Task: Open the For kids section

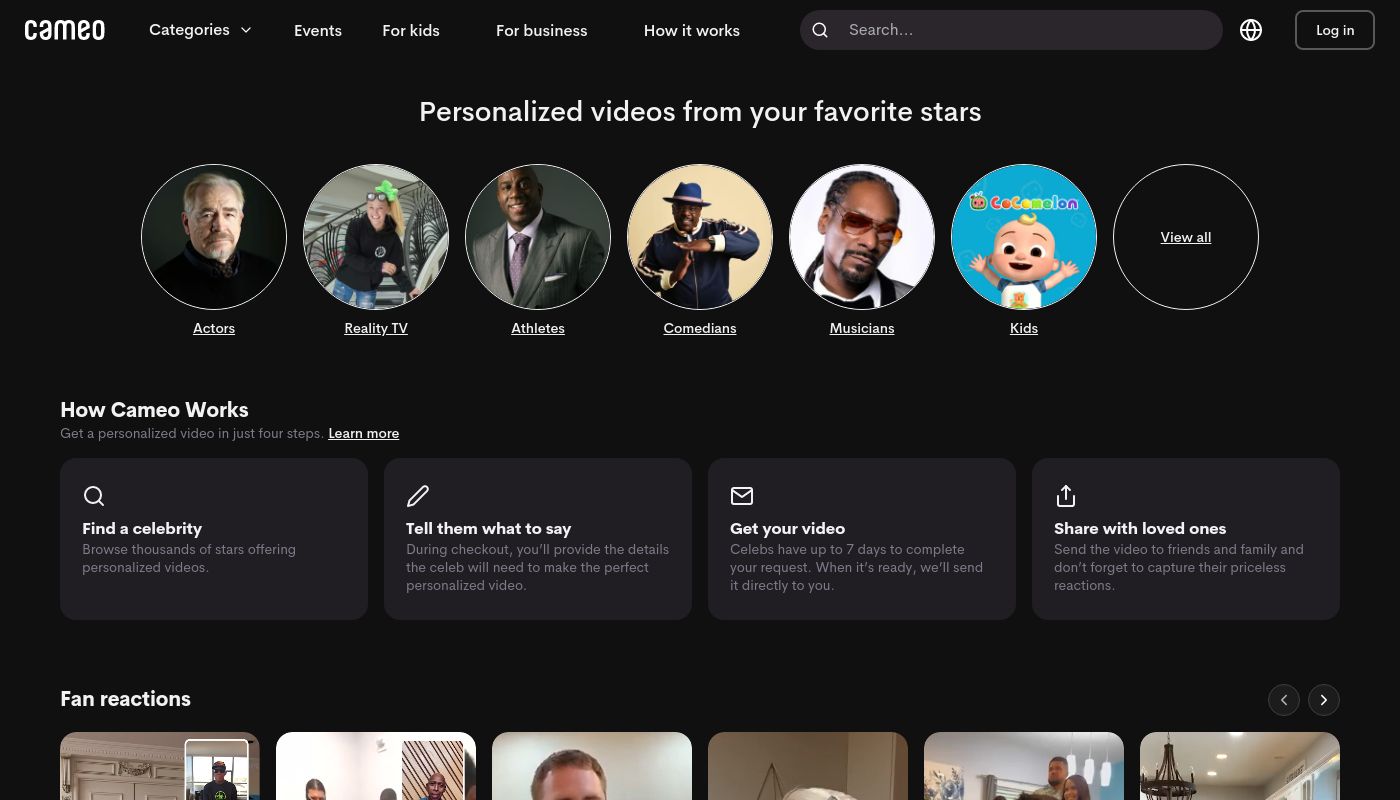Action: (411, 30)
